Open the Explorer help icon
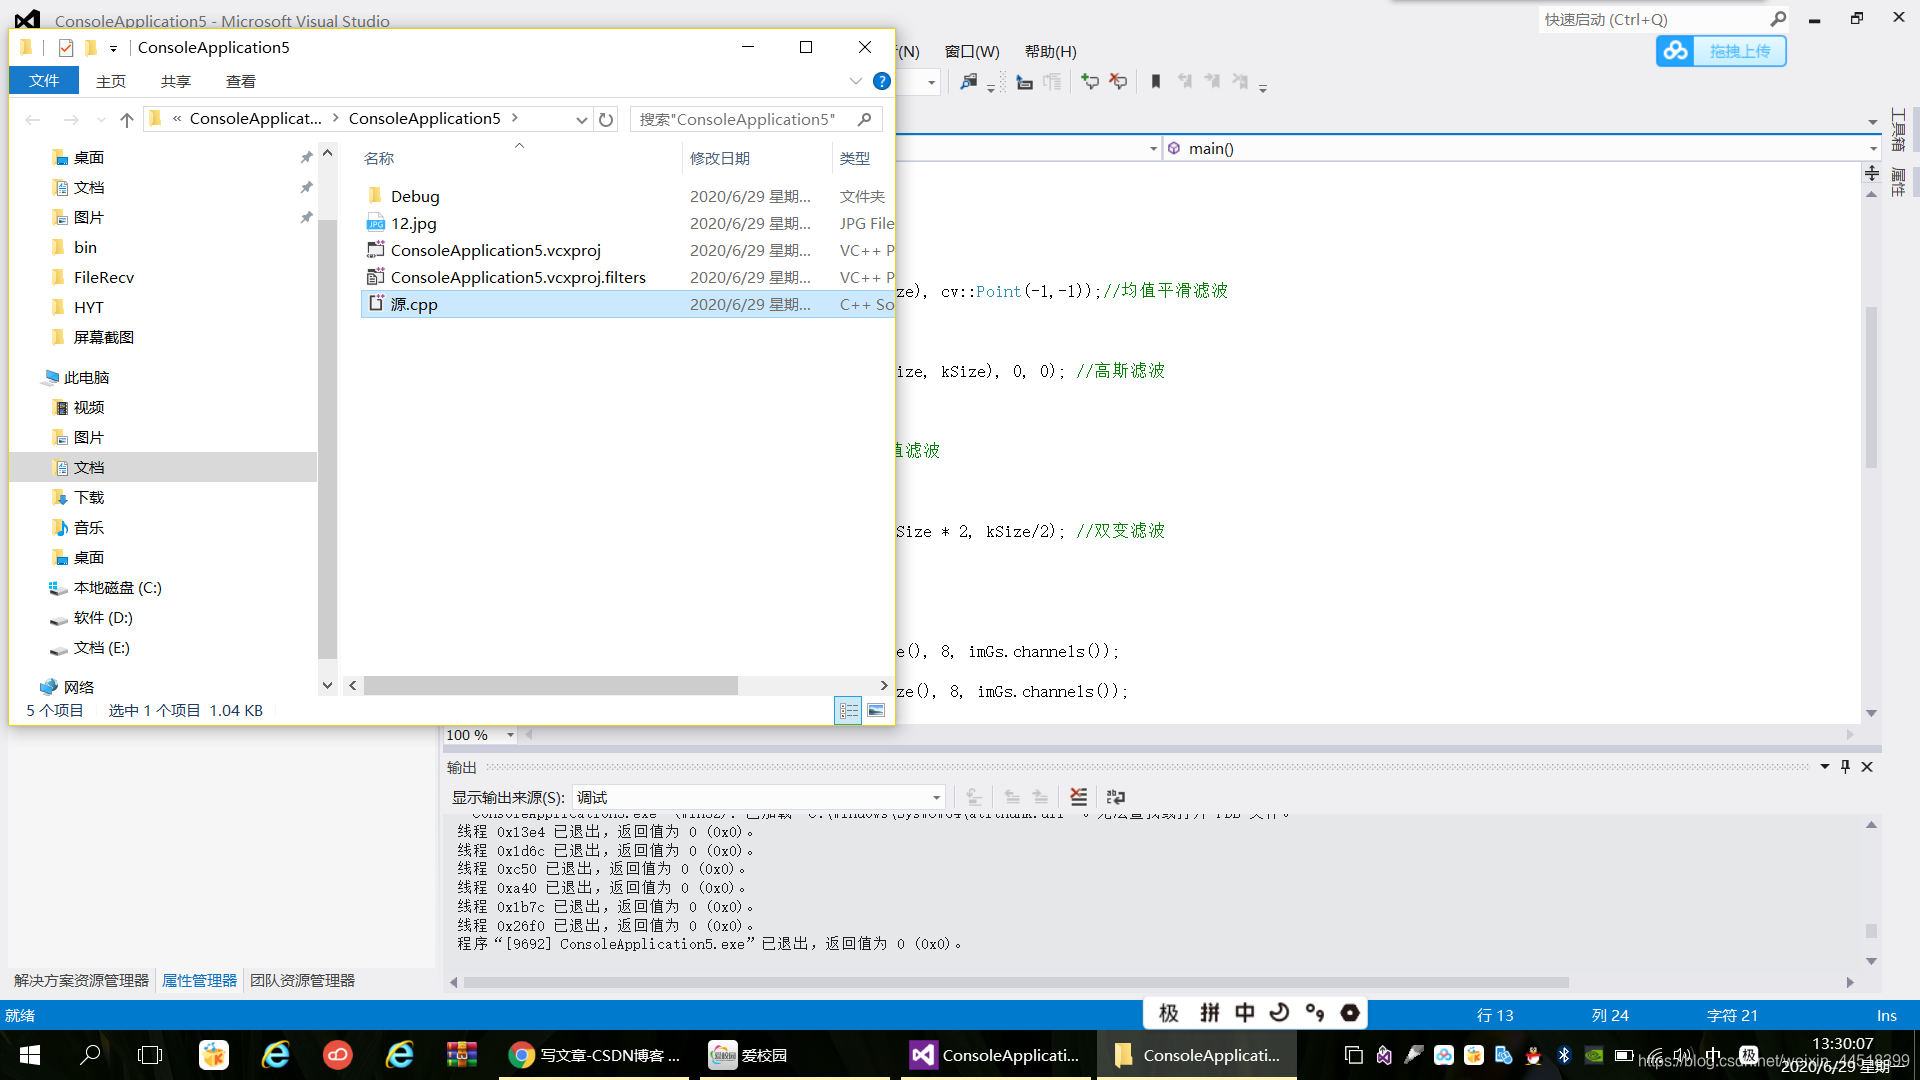Screen dimensions: 1920x1080 pyautogui.click(x=881, y=81)
